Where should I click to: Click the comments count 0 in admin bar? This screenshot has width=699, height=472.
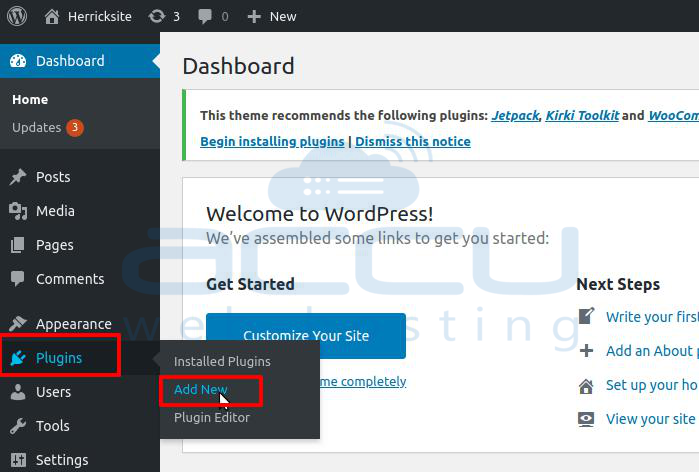pyautogui.click(x=225, y=17)
